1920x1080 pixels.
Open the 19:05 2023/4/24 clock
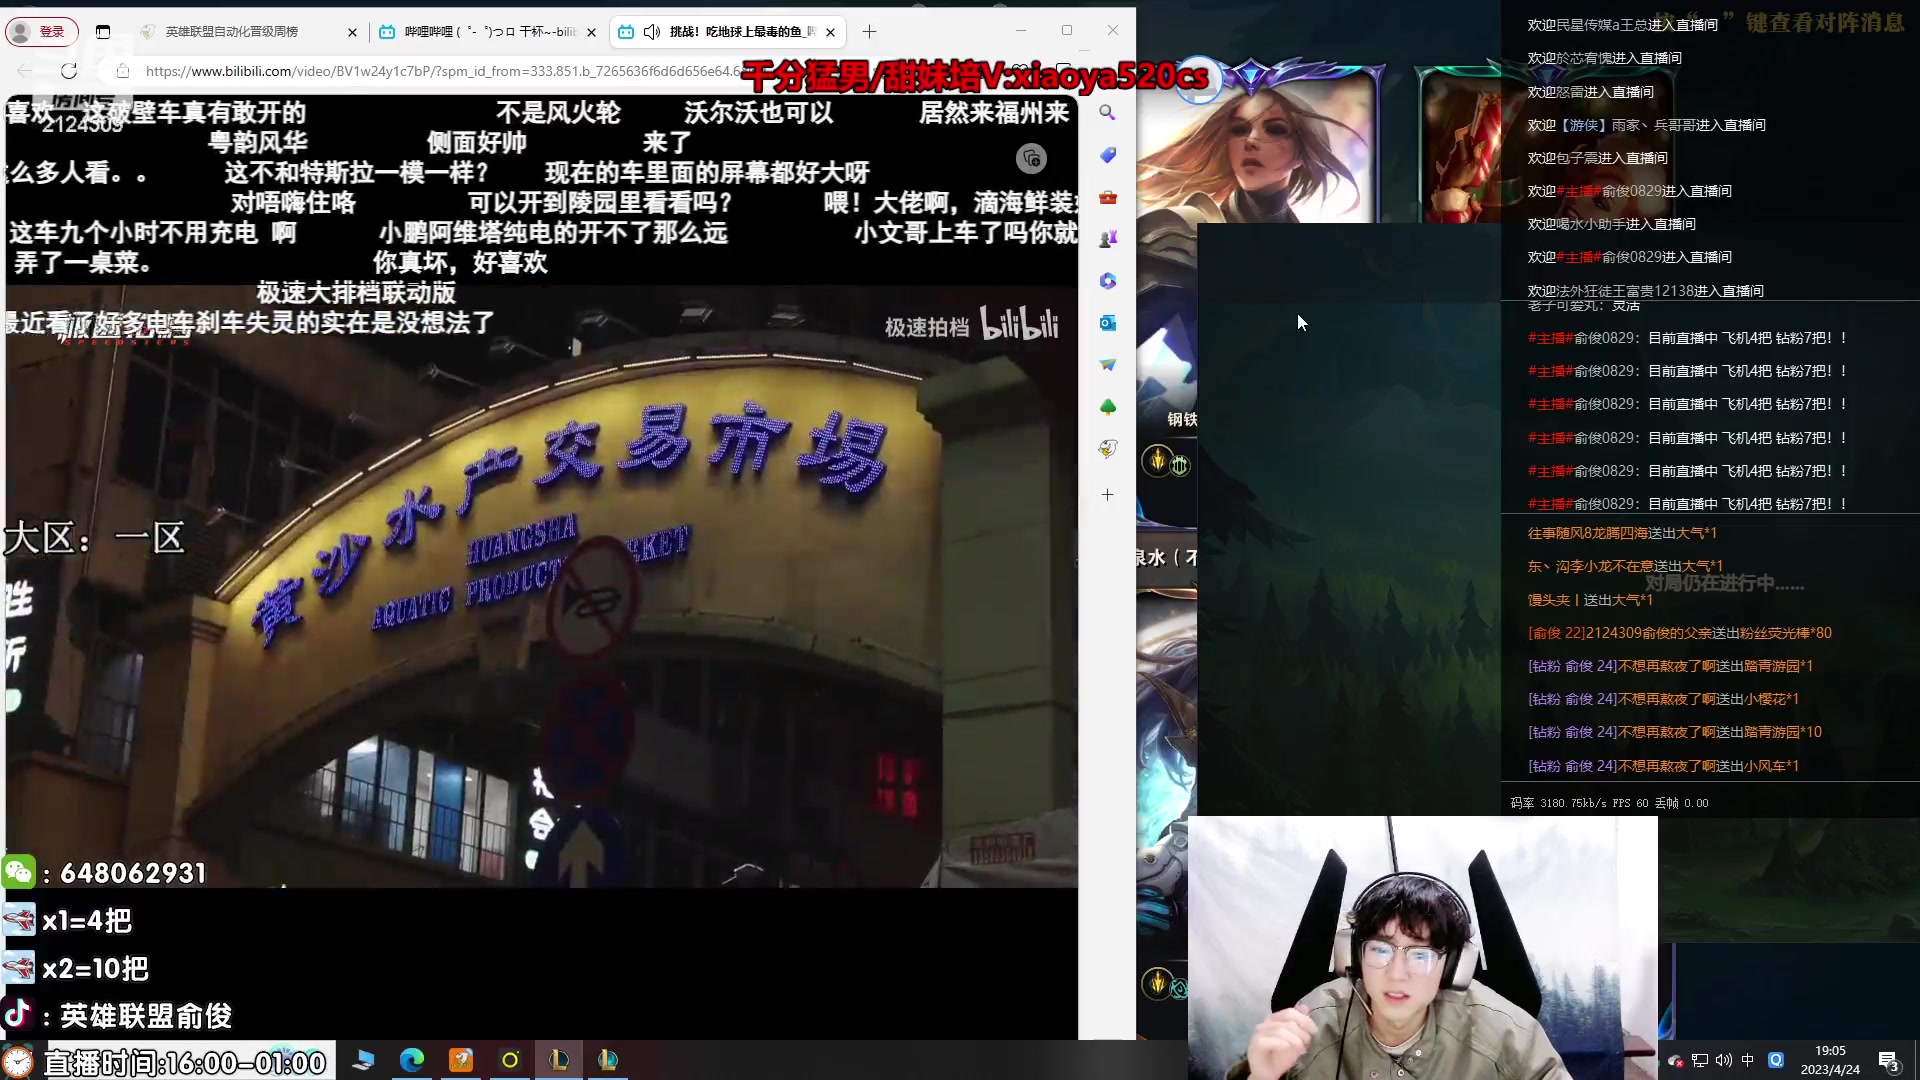1830,1060
